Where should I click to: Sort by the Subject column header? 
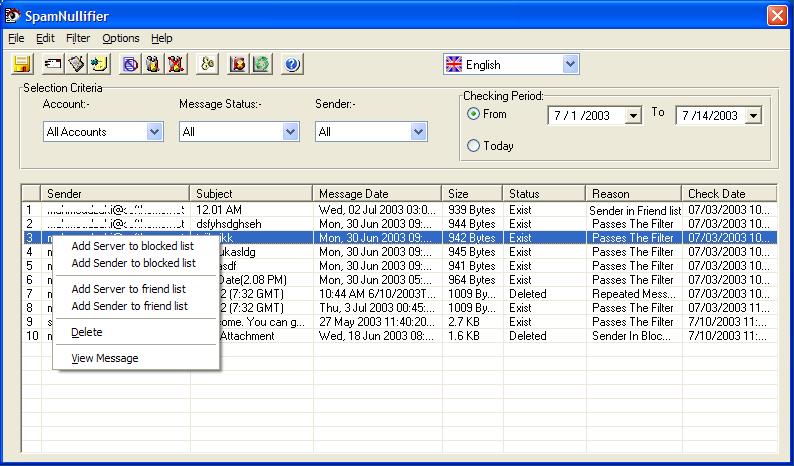251,194
